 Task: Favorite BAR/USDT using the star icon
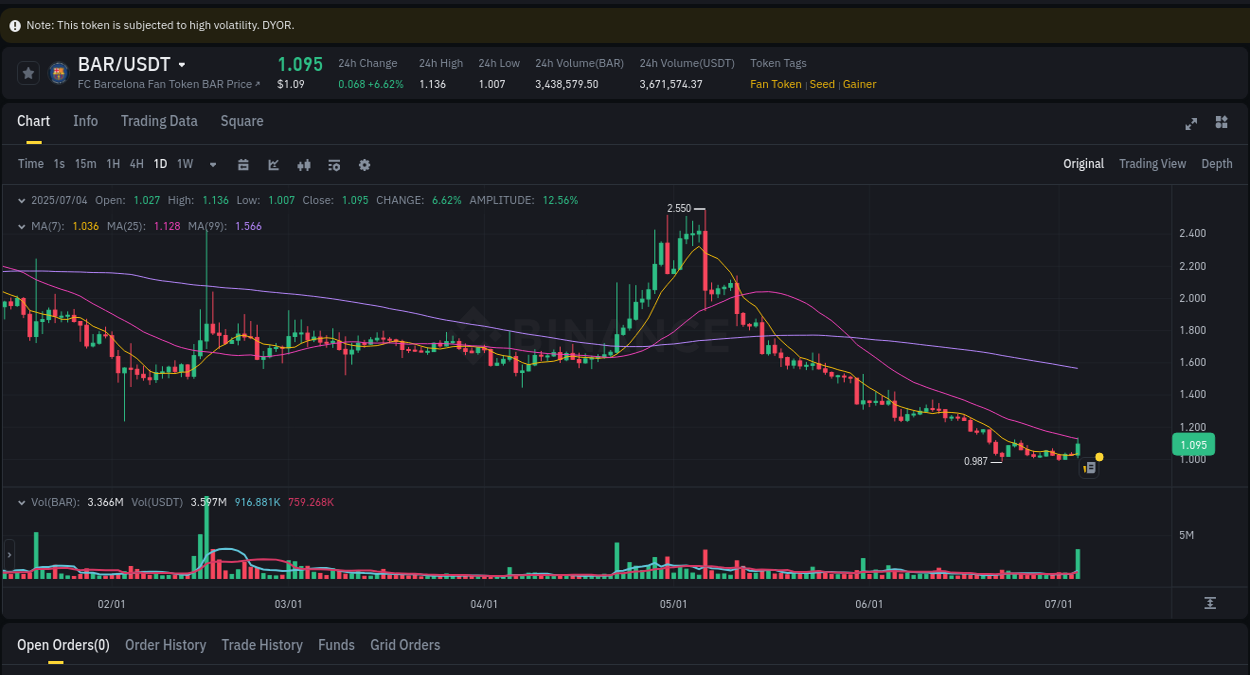(28, 72)
